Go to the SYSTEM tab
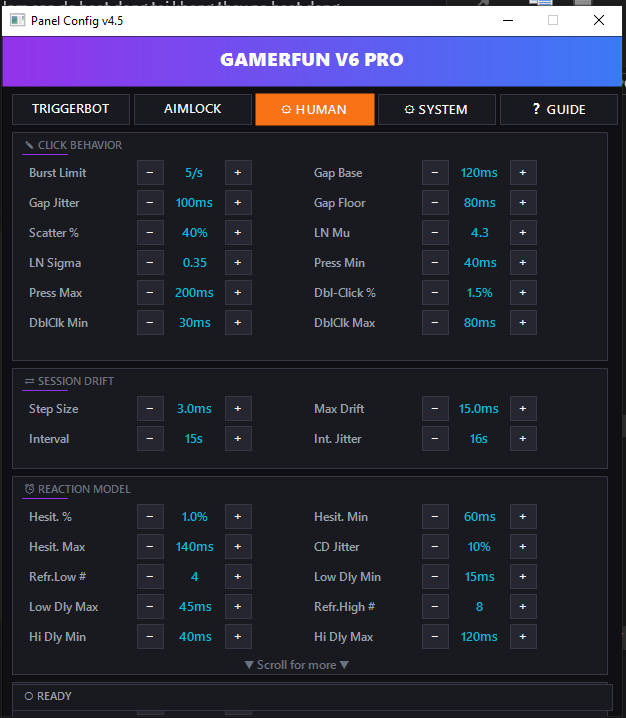 436,109
